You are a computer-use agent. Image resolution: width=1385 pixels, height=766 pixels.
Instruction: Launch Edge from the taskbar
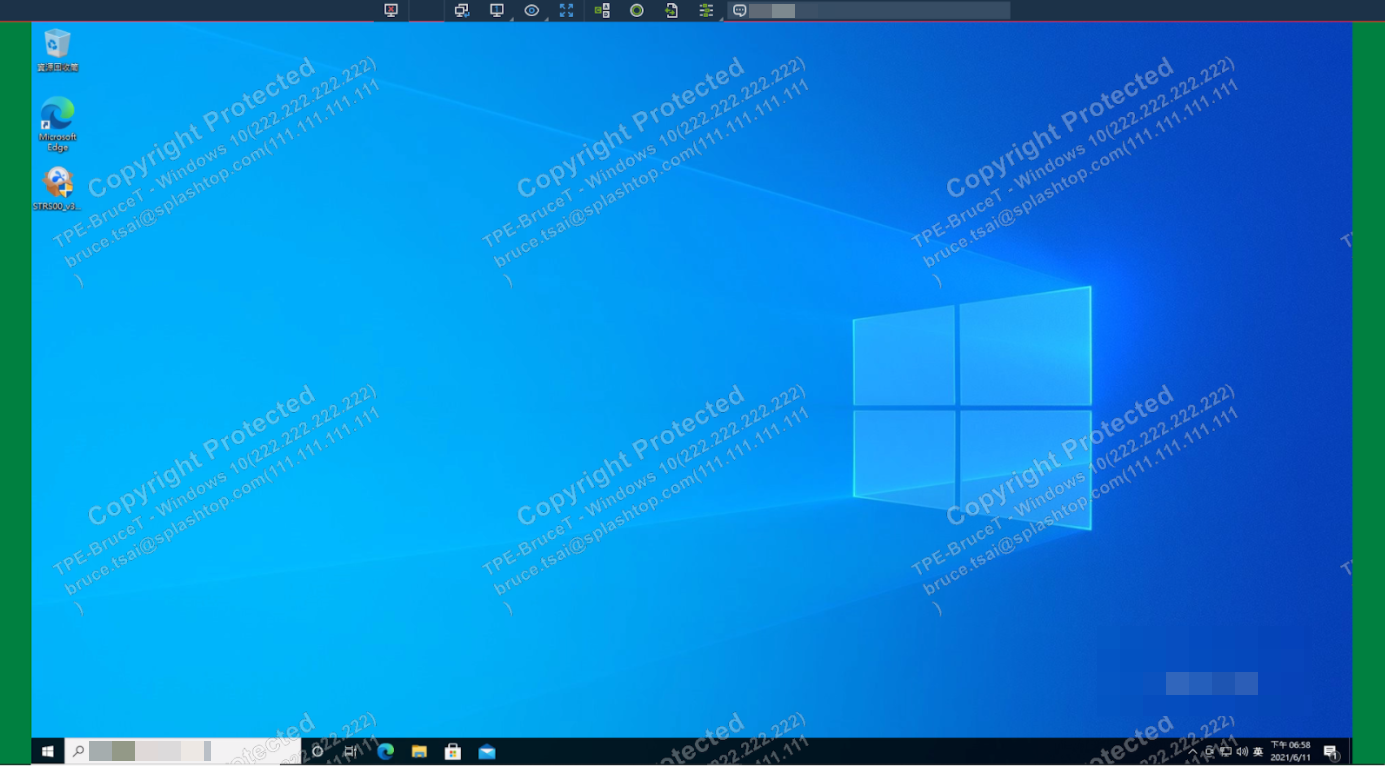(x=385, y=752)
